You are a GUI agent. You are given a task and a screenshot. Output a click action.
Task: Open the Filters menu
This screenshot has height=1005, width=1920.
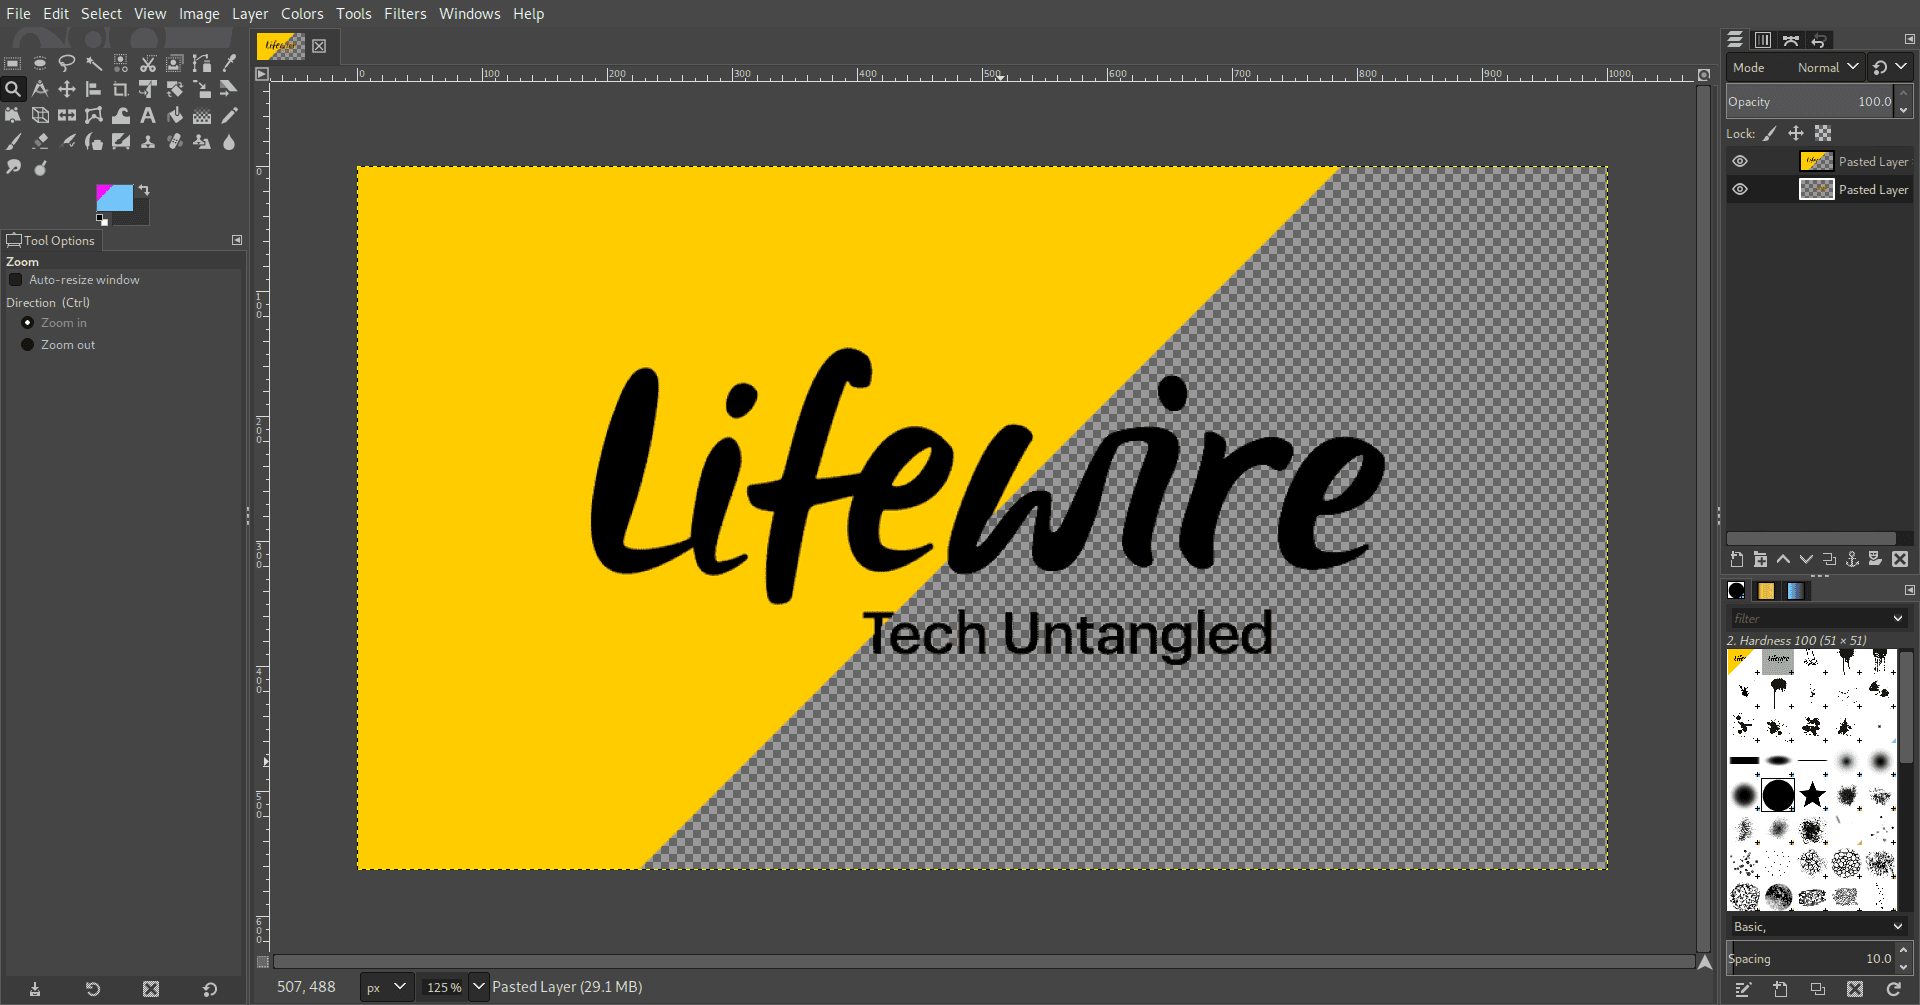coord(405,14)
